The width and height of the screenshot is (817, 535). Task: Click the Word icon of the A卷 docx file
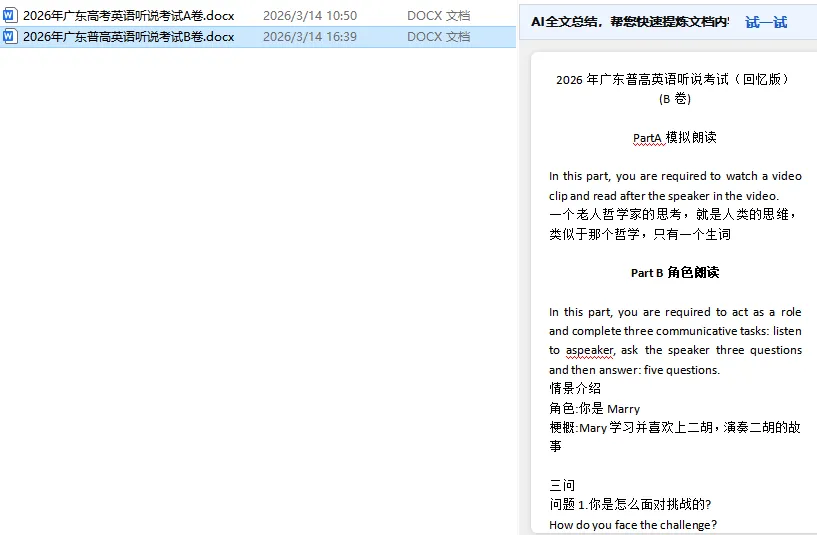[10, 16]
